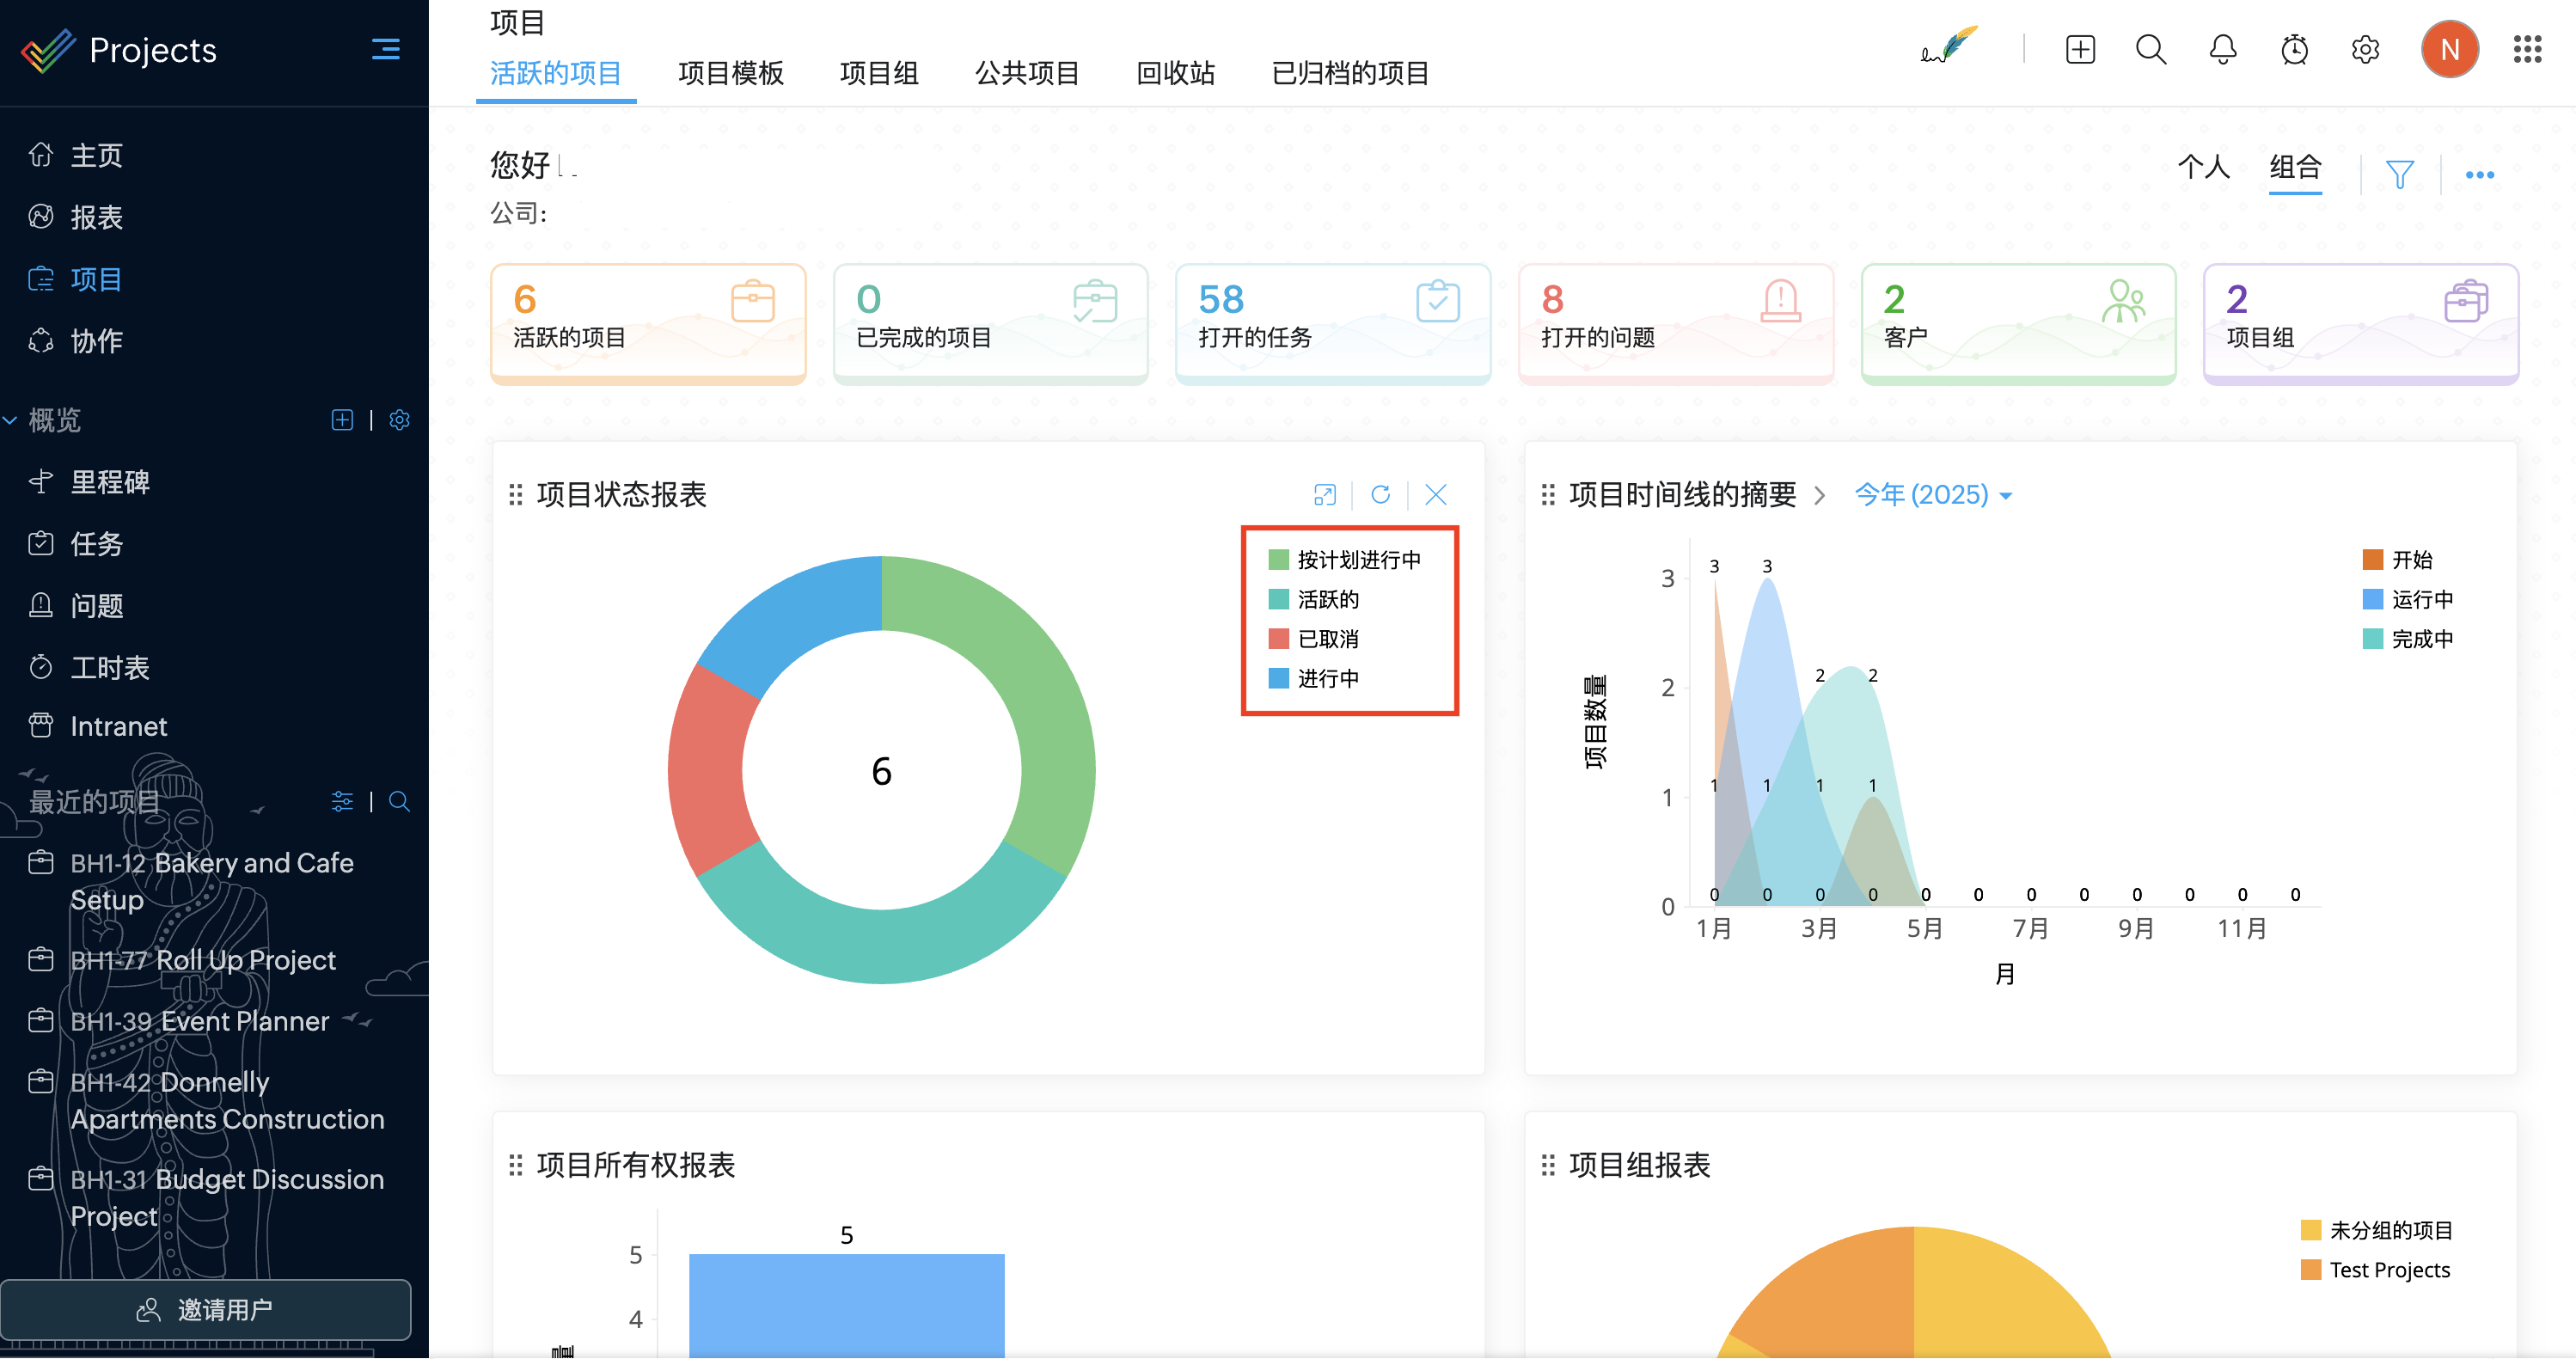Open the apps grid launcher
Image resolution: width=2576 pixels, height=1359 pixels.
(2526, 49)
